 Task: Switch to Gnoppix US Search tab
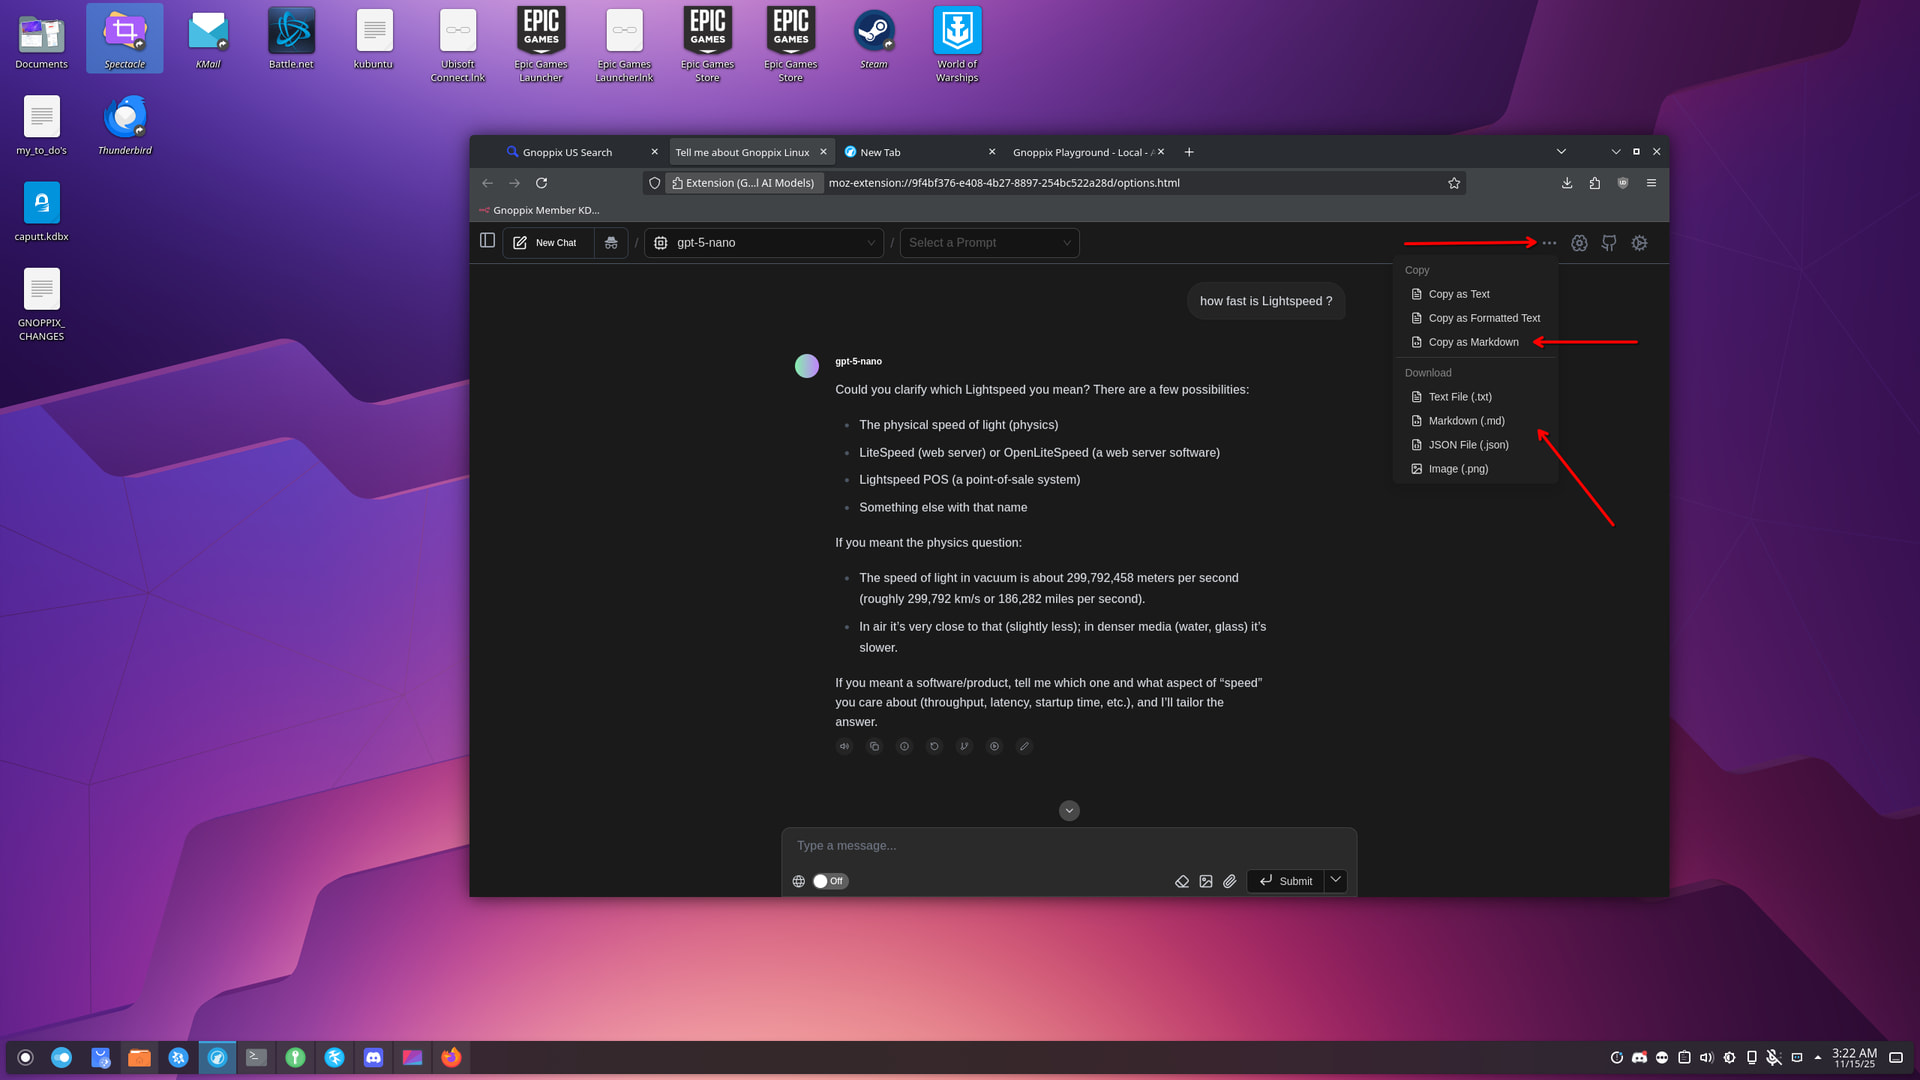567,152
